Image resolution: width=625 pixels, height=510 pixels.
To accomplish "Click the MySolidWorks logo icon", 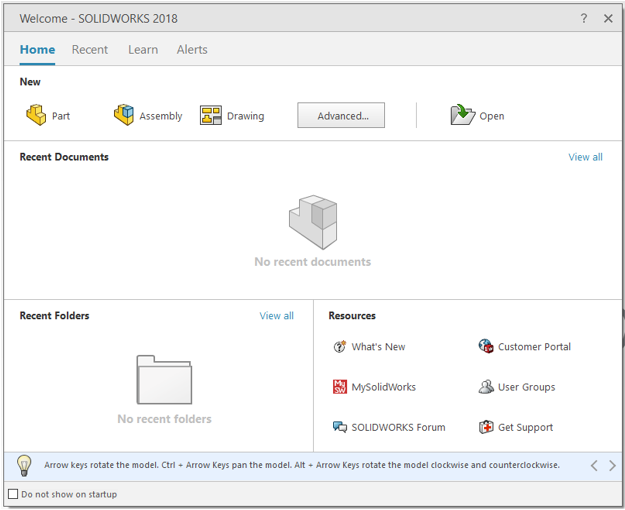I will 340,387.
